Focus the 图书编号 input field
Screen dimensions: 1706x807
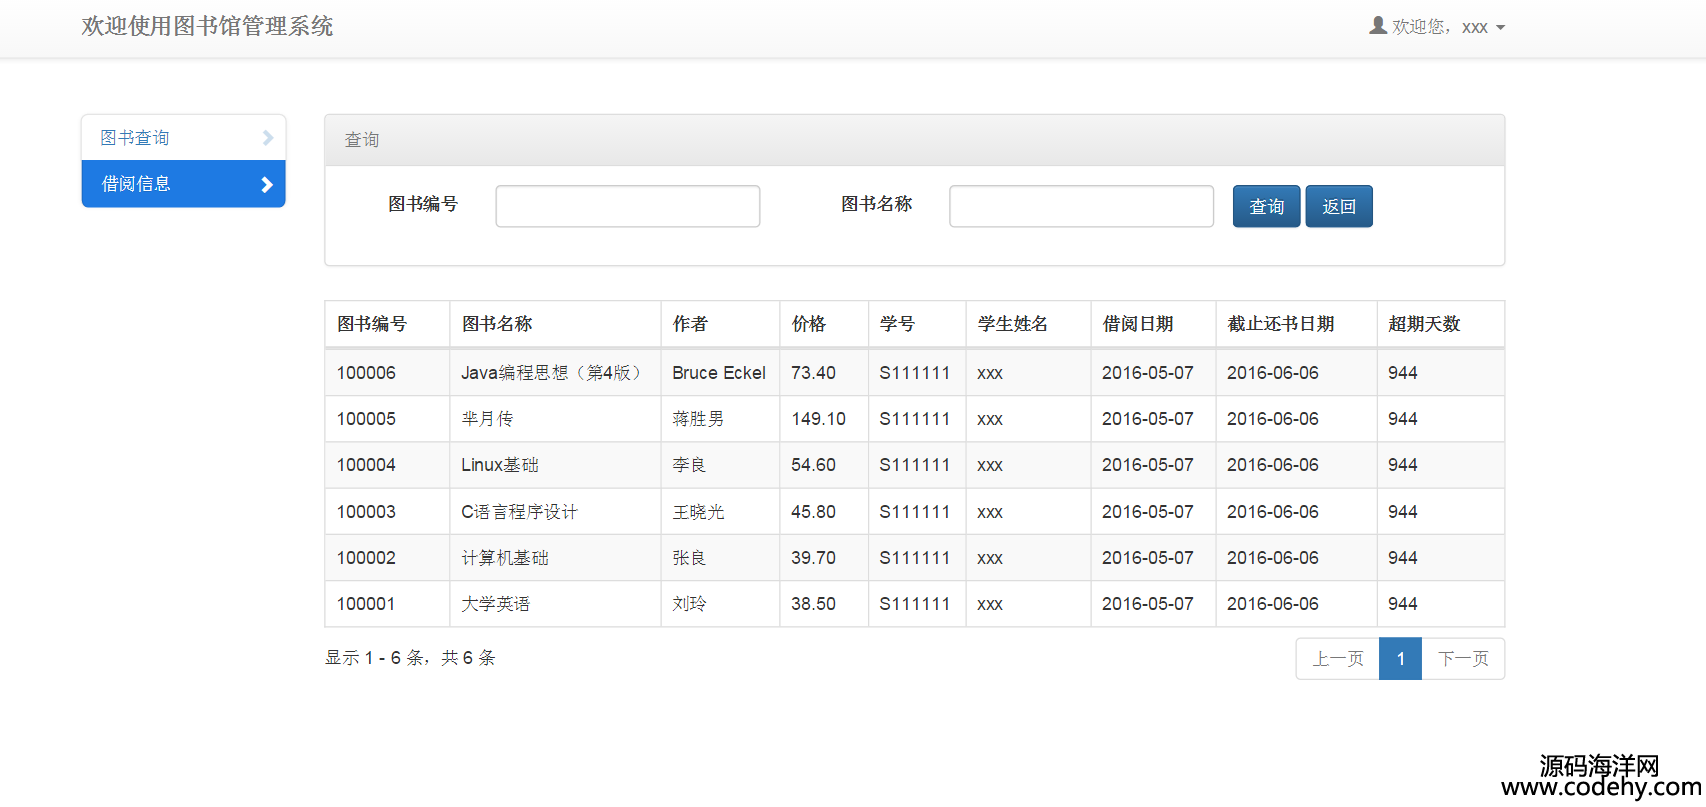click(627, 206)
